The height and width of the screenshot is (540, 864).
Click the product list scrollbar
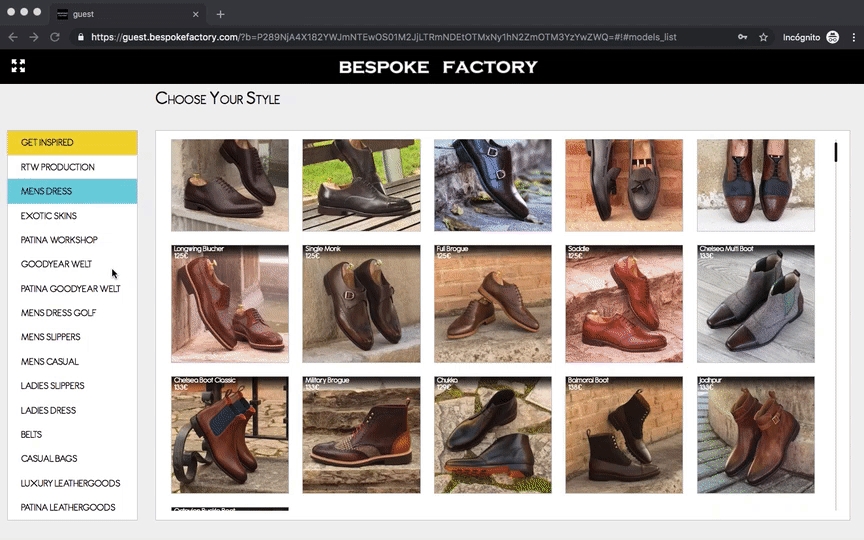(x=835, y=153)
